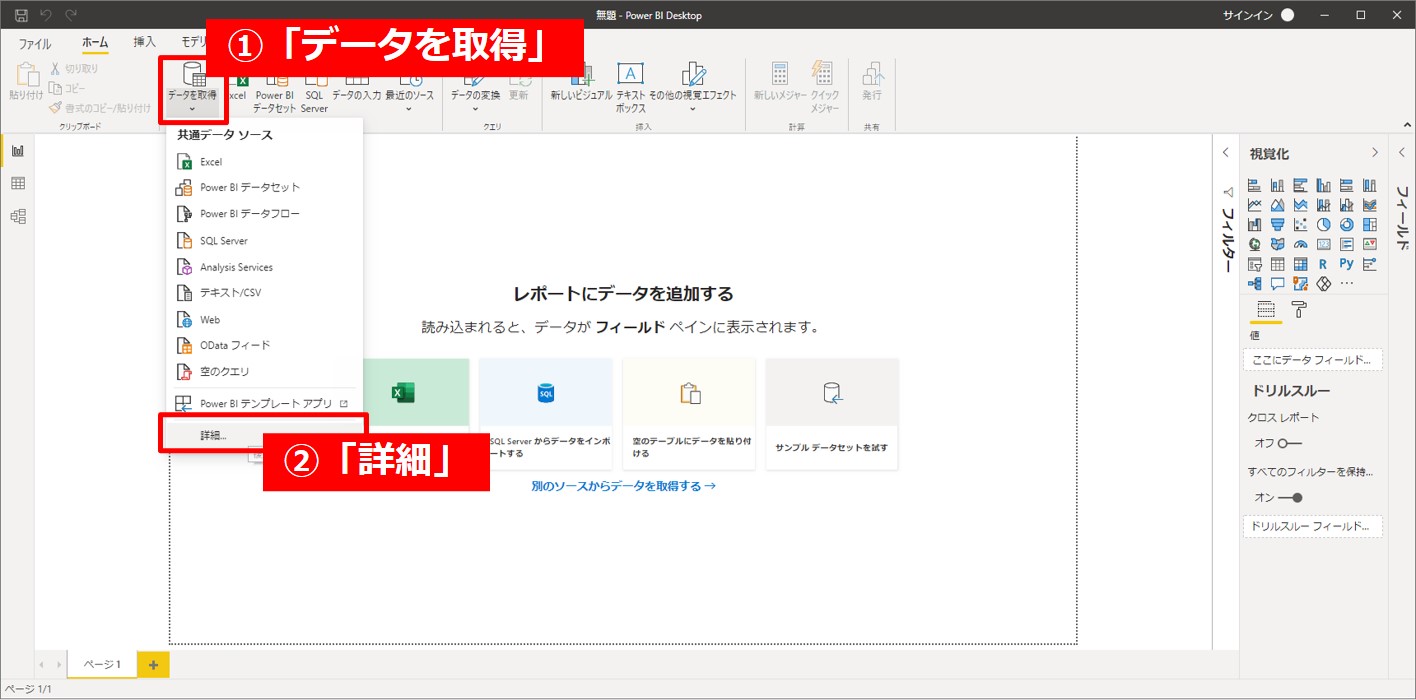Toggle the Cross-report switch
Screen dimensions: 1416x700
pyautogui.click(x=1288, y=443)
